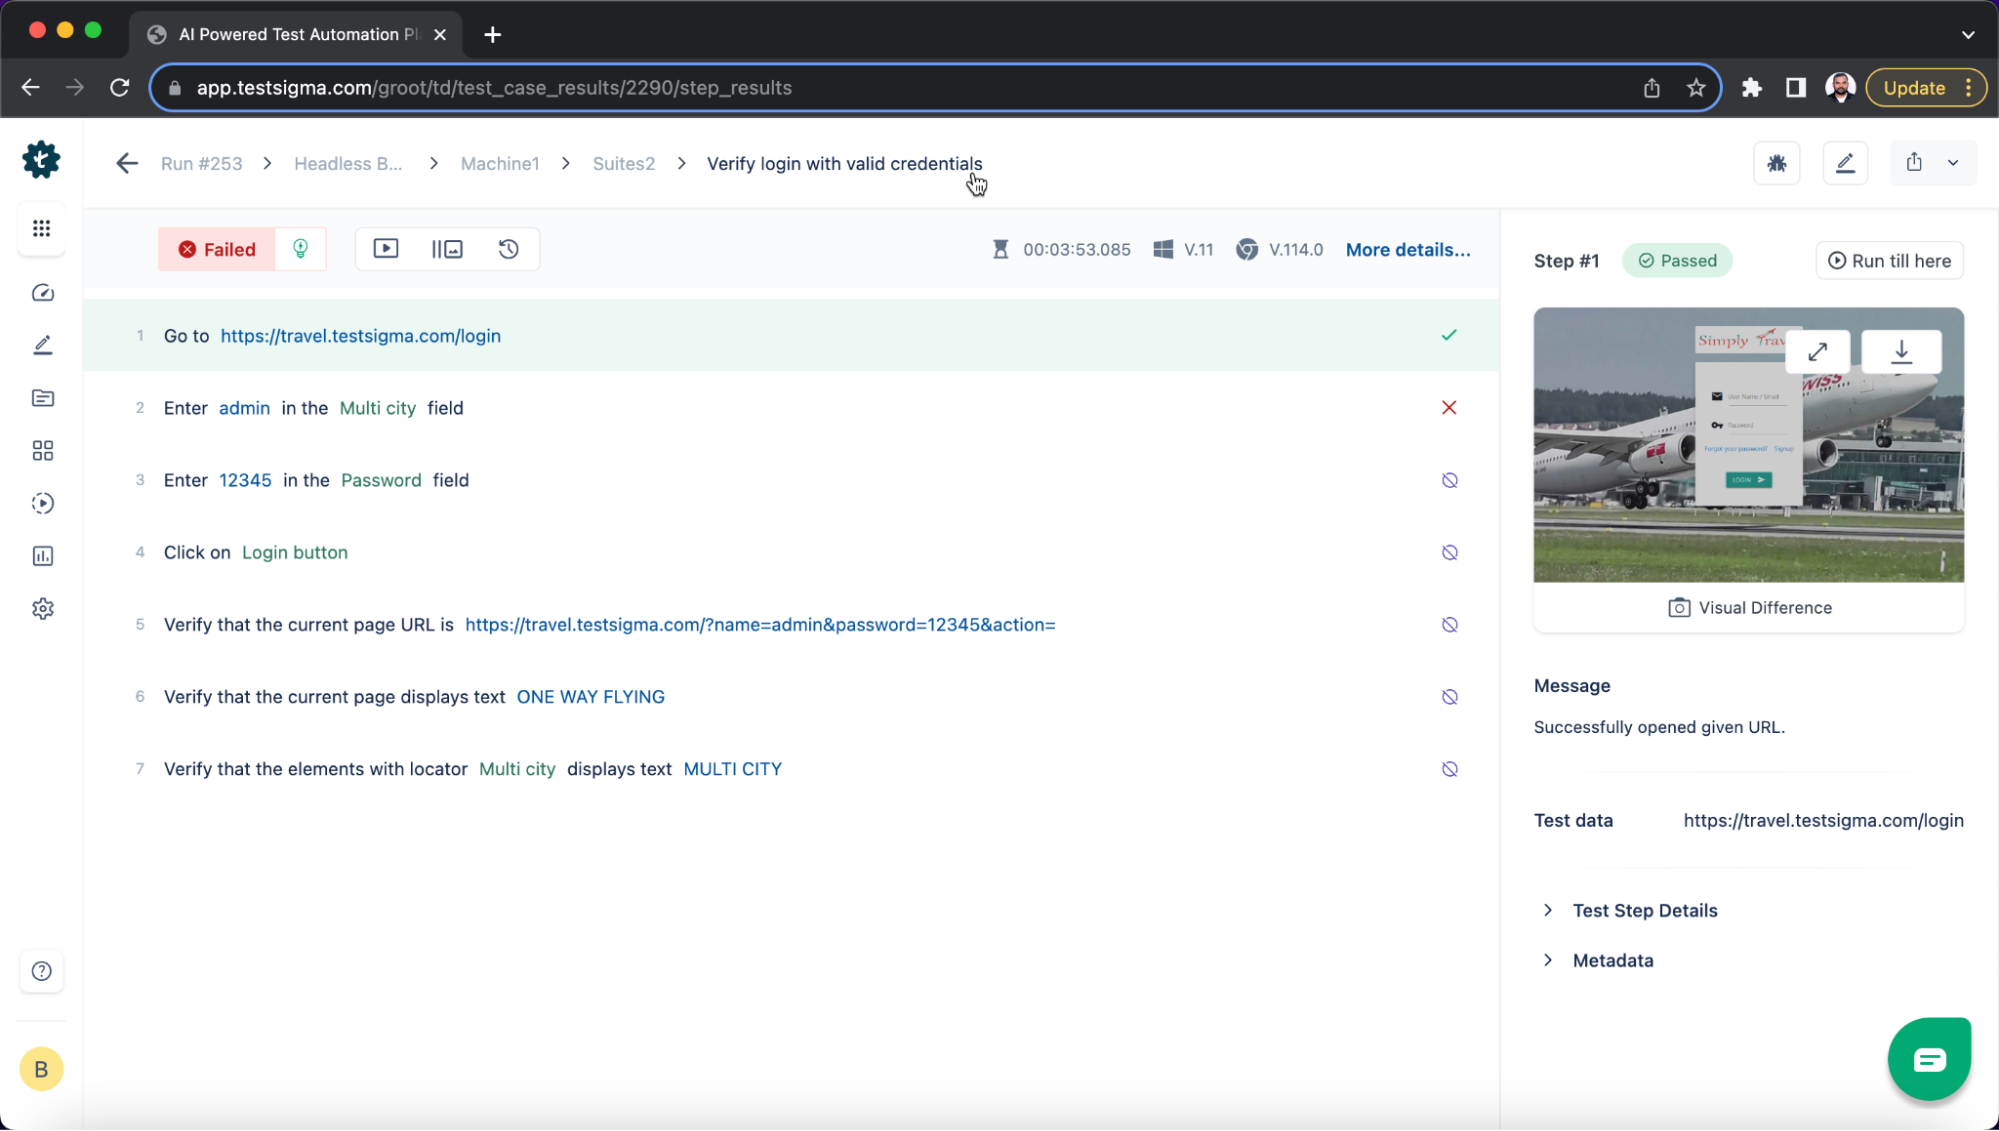Screen dimensions: 1999x1131
Task: Click the step 1 screenshot thumbnail
Action: (1749, 443)
